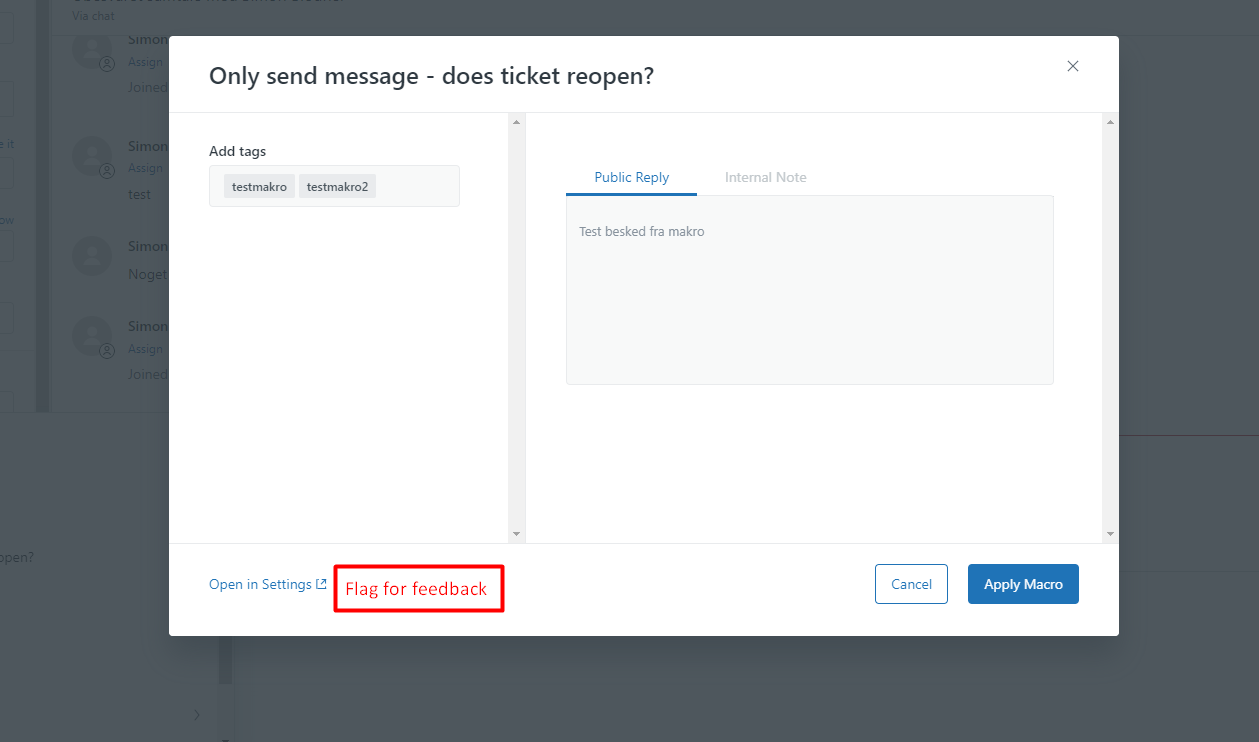Click empty space in the Add tags field
This screenshot has height=742, width=1259.
point(418,186)
